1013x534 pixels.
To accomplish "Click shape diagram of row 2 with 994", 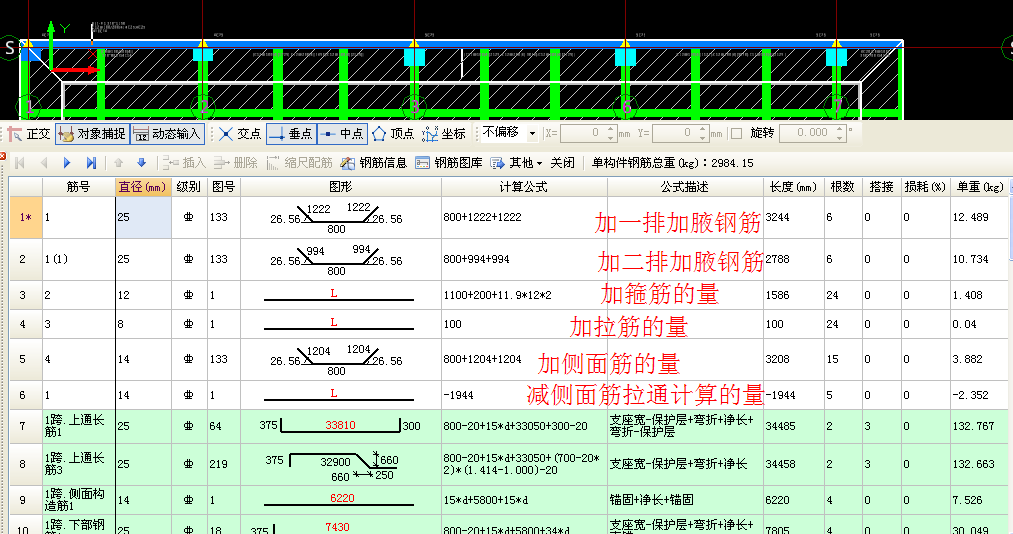I will 340,259.
